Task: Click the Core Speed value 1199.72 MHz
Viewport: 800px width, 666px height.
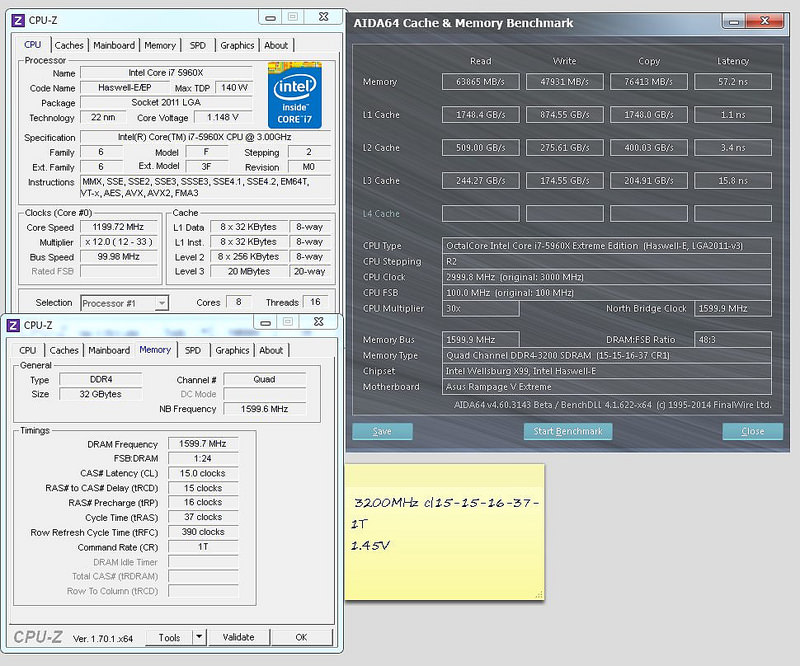Action: point(118,227)
